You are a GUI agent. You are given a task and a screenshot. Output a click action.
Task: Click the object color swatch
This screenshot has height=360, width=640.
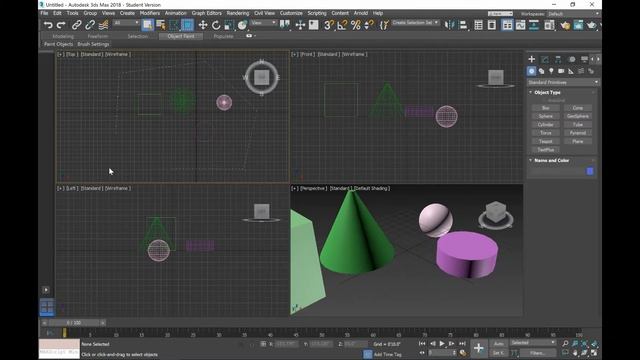click(x=590, y=171)
